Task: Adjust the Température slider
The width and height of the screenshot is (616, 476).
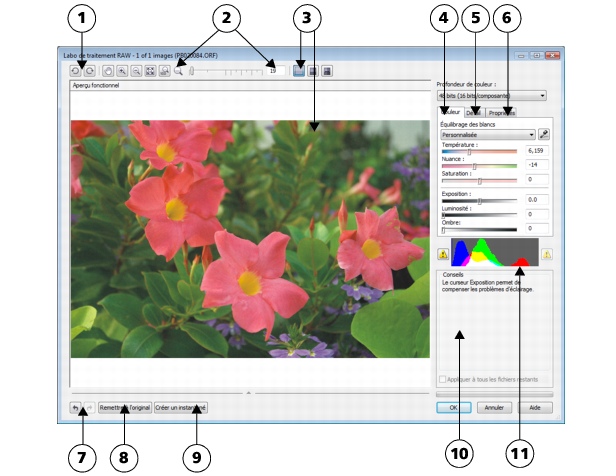Action: click(x=479, y=152)
